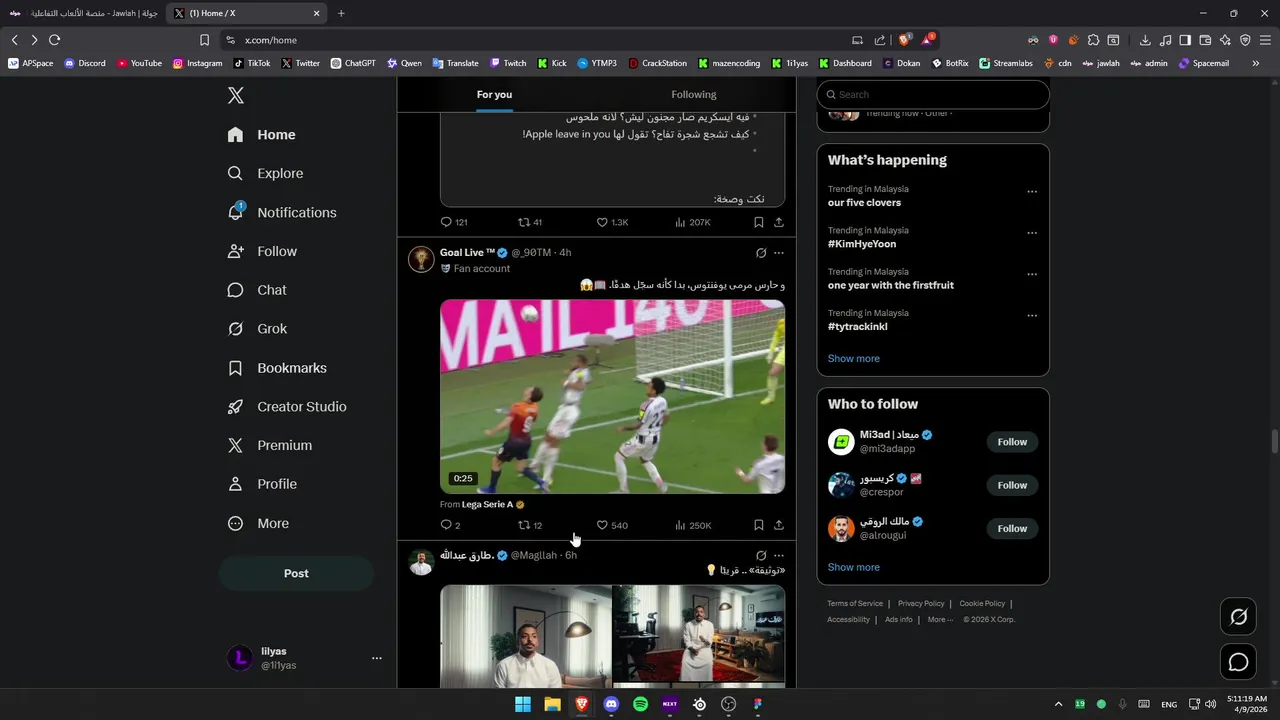
Task: Toggle the browser sidebar panel
Action: pyautogui.click(x=1185, y=40)
